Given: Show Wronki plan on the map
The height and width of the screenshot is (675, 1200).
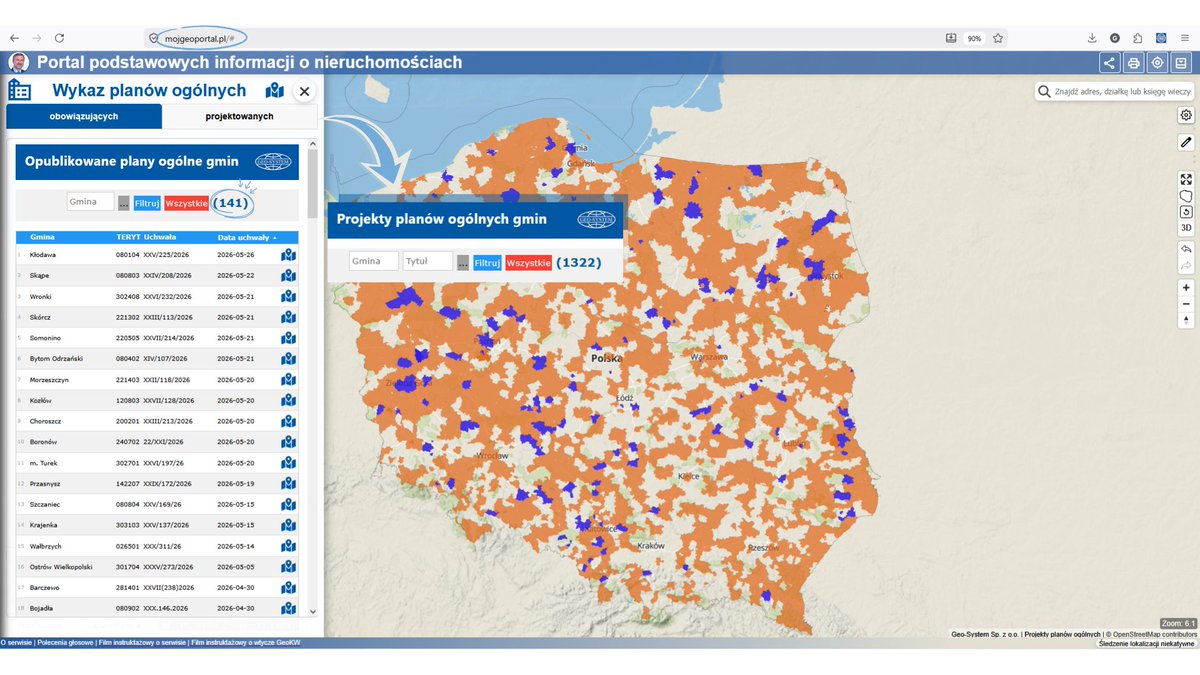Looking at the screenshot, I should (289, 296).
